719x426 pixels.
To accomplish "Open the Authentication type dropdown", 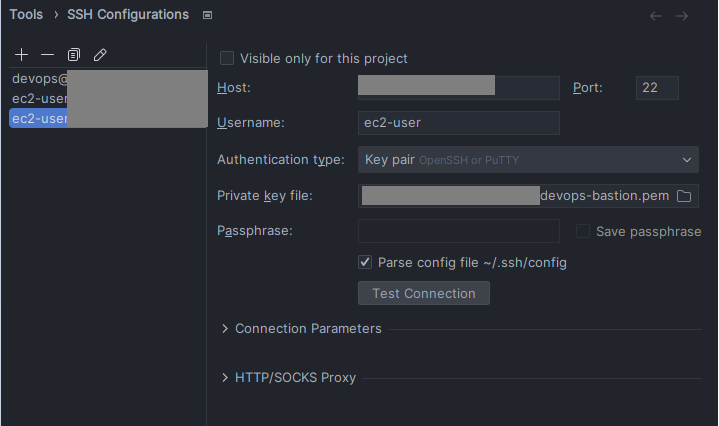I will [x=528, y=160].
